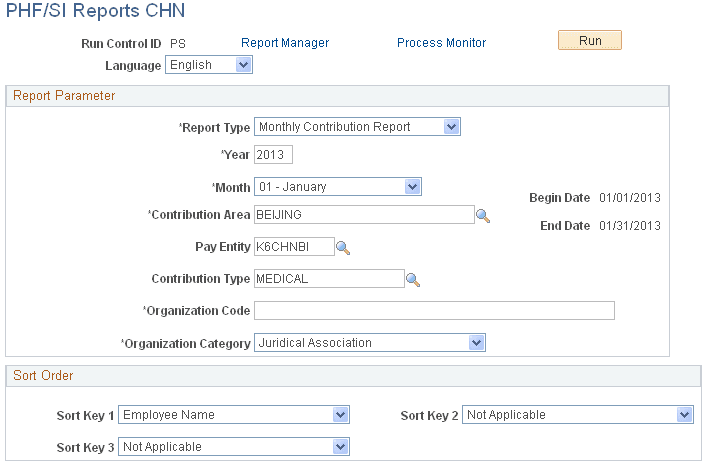Screen dimensions: 708x465
Task: Open the Sort Key 2 dropdown
Action: [x=578, y=415]
